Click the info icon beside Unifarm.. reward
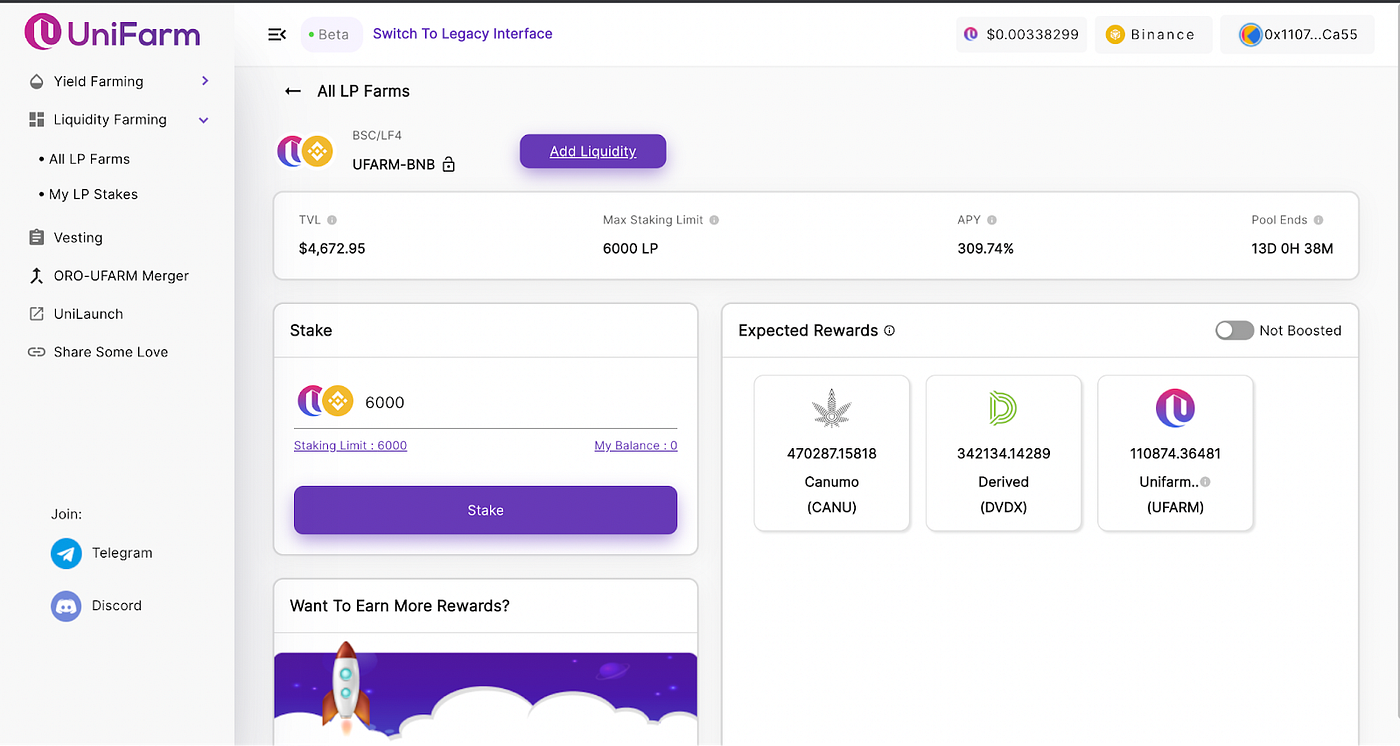 pyautogui.click(x=1205, y=482)
